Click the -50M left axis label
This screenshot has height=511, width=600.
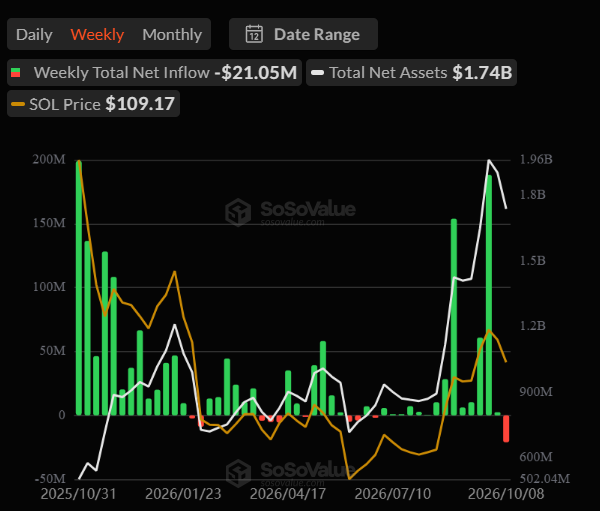point(50,479)
